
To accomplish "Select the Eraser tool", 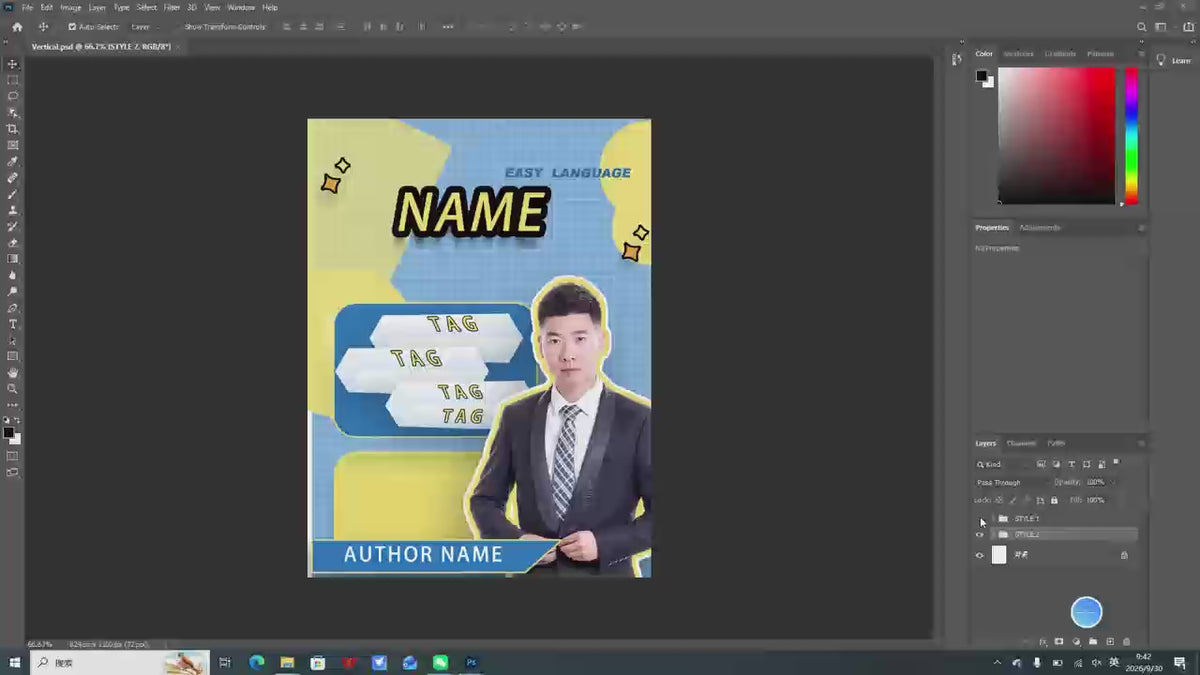I will tap(12, 242).
